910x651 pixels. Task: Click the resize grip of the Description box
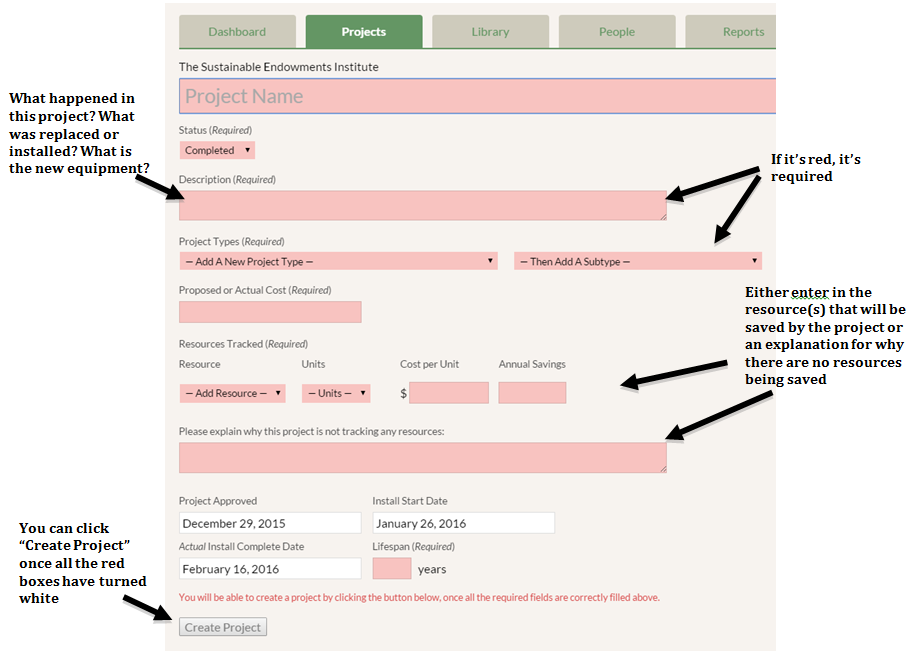coord(663,216)
